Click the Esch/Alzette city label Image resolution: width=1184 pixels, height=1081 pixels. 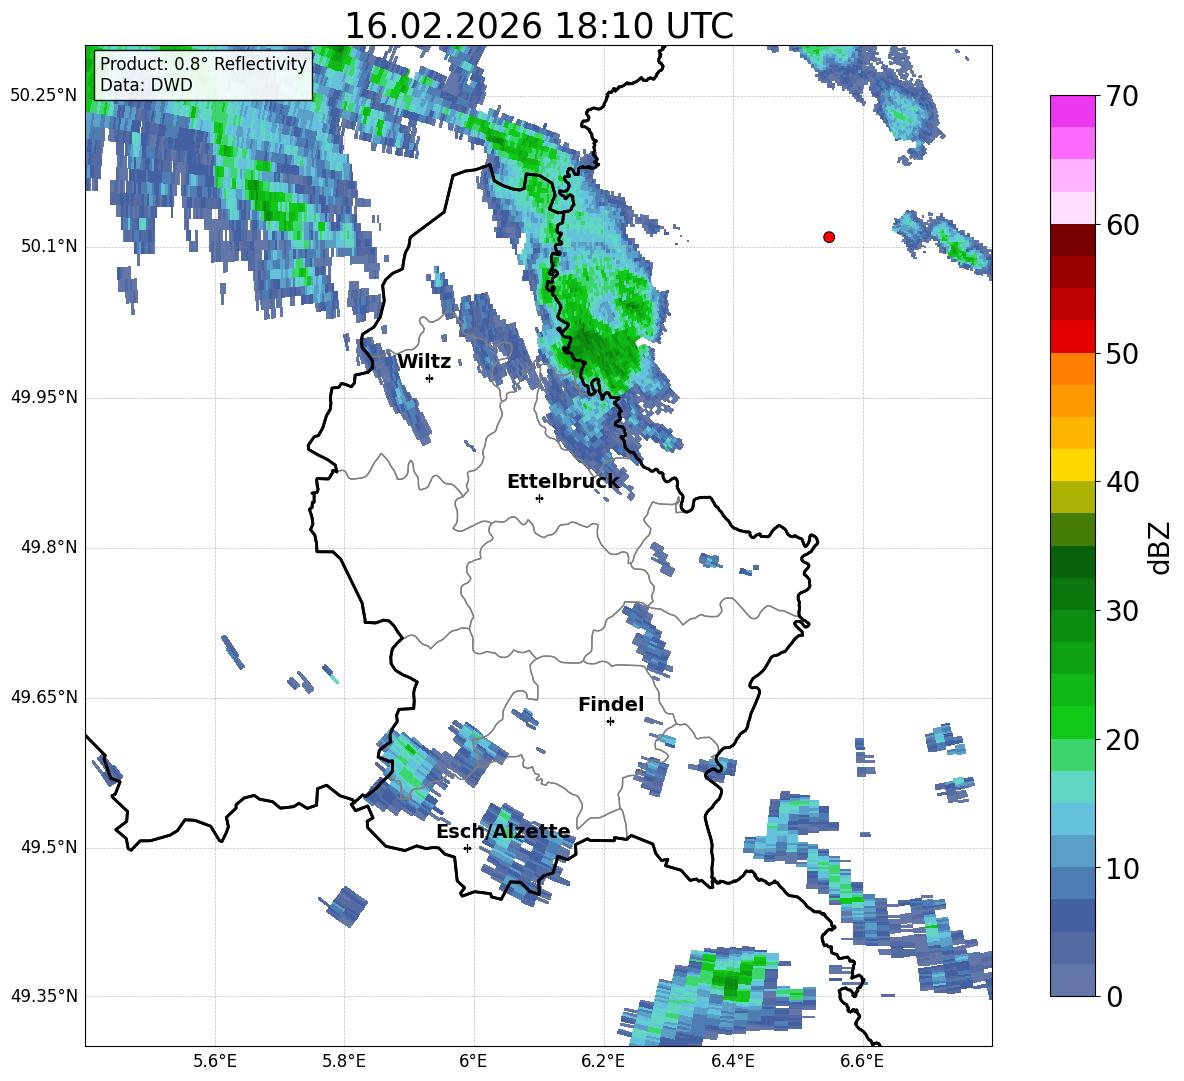coord(503,831)
